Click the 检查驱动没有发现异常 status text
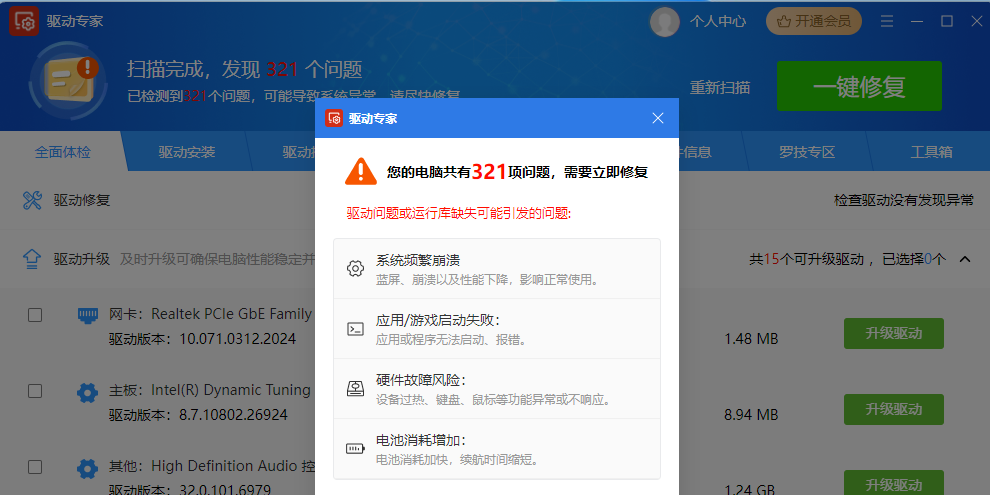This screenshot has height=495, width=990. click(x=904, y=200)
